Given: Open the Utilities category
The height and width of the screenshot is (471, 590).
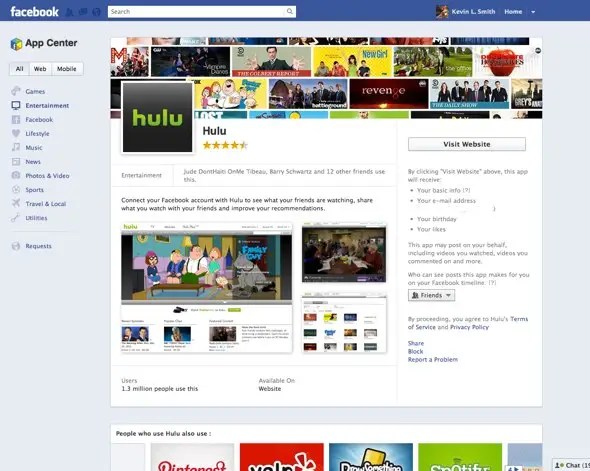Looking at the screenshot, I should tap(36, 218).
